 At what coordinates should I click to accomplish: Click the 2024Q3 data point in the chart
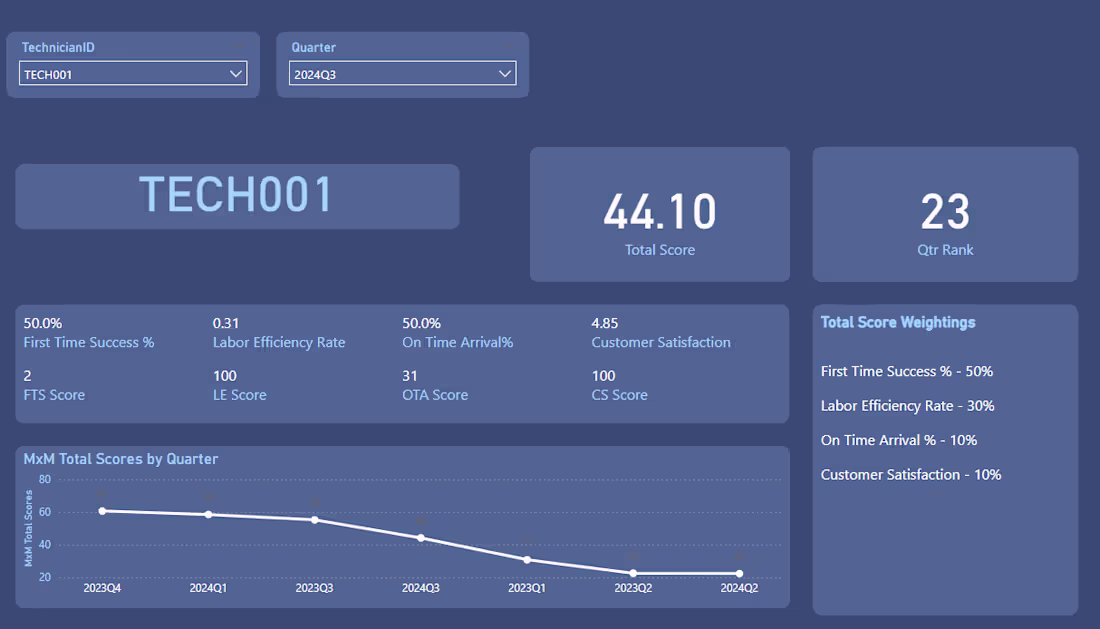421,537
